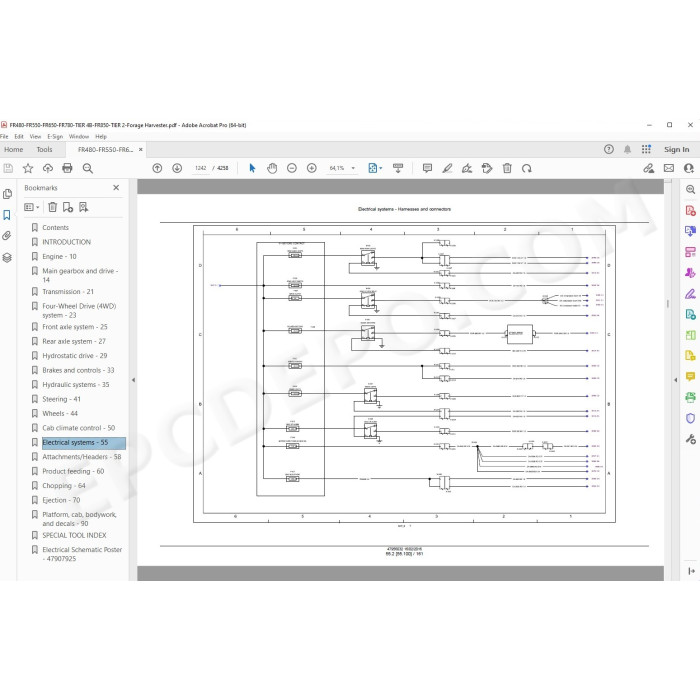700x700 pixels.
Task: Add a comment sticky note
Action: point(427,168)
